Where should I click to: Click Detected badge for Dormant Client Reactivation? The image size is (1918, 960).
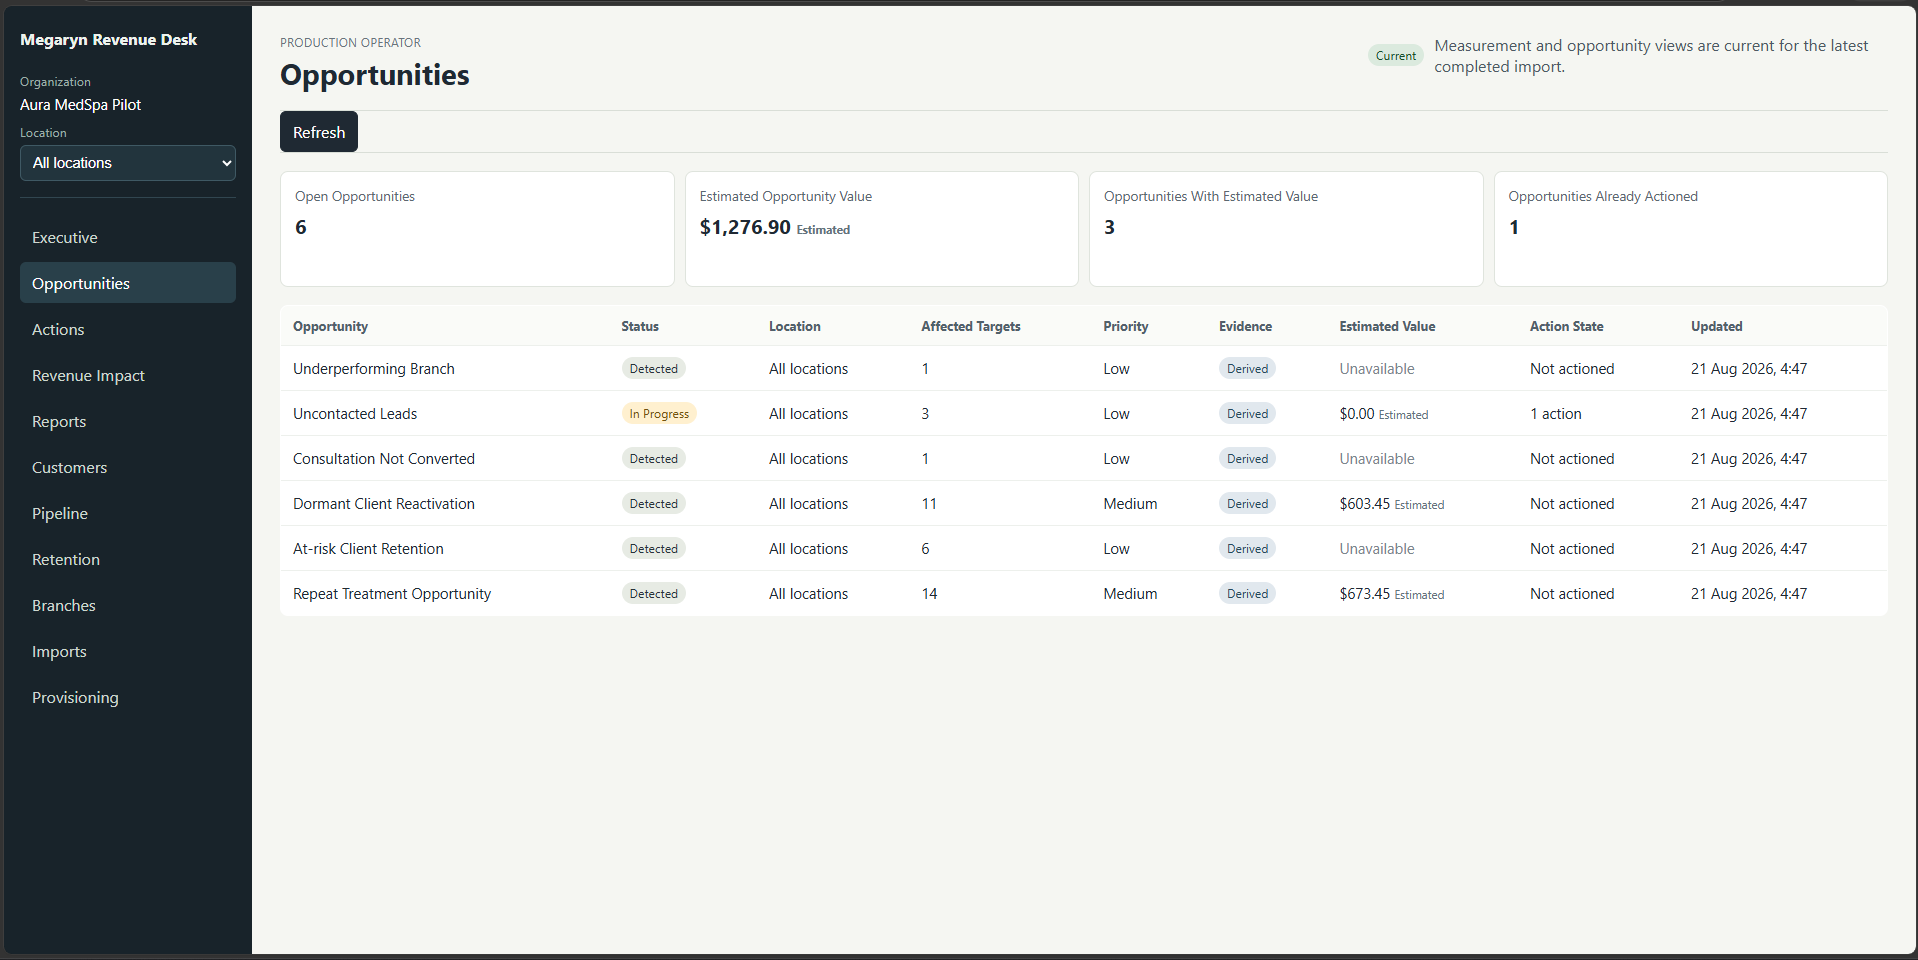(653, 504)
